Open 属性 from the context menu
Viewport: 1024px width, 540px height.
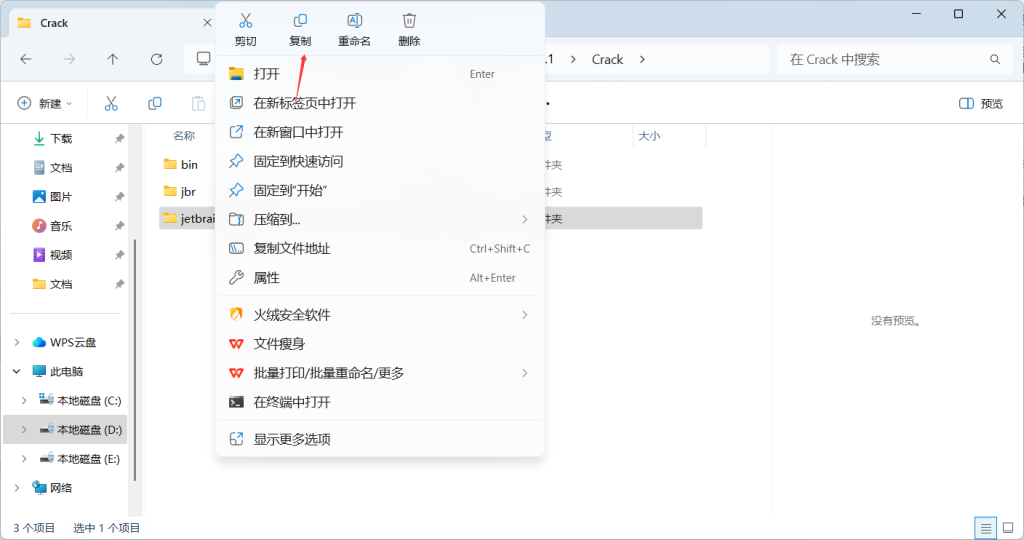(379, 278)
